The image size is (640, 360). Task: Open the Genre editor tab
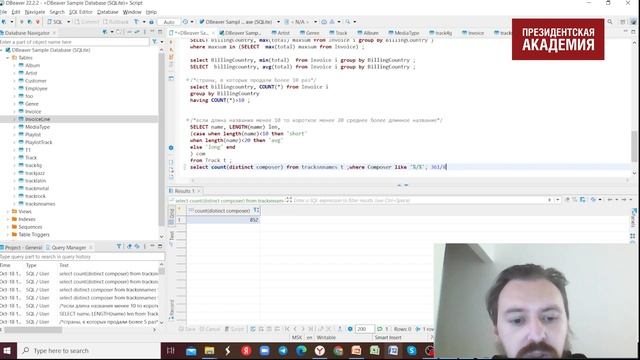310,33
